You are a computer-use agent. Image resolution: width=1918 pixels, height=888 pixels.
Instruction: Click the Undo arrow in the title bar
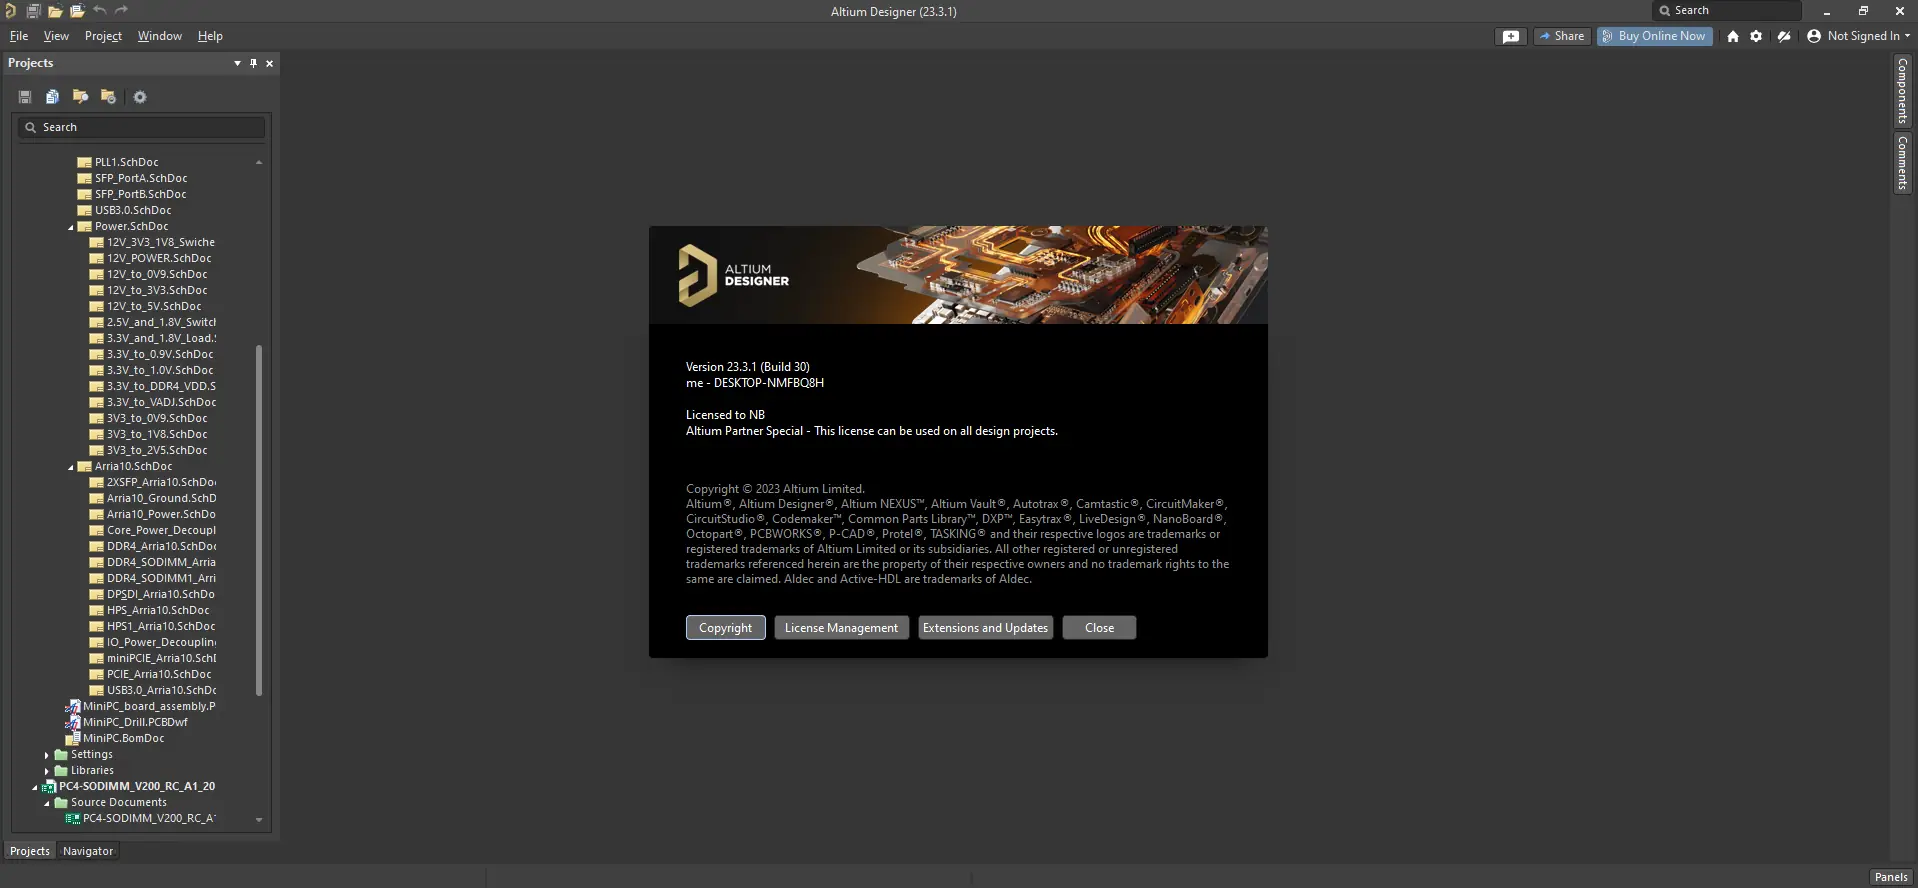pyautogui.click(x=99, y=11)
